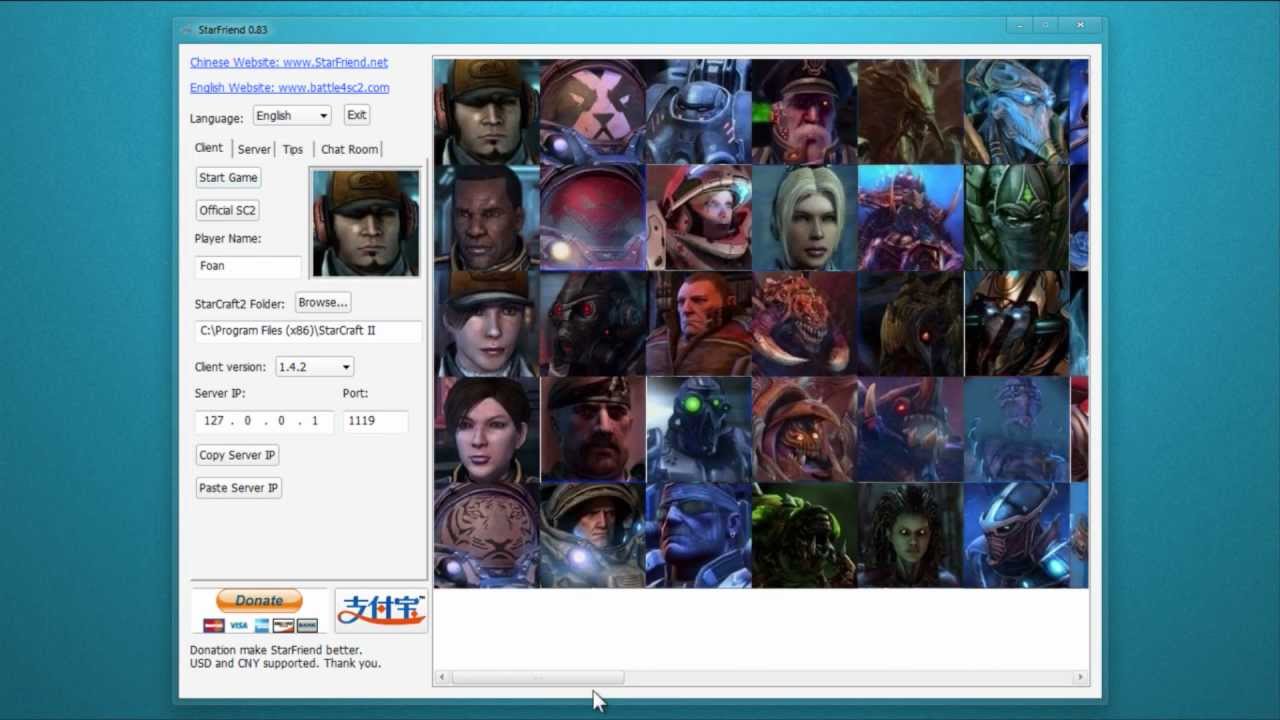Expand the Client version dropdown

pos(314,367)
